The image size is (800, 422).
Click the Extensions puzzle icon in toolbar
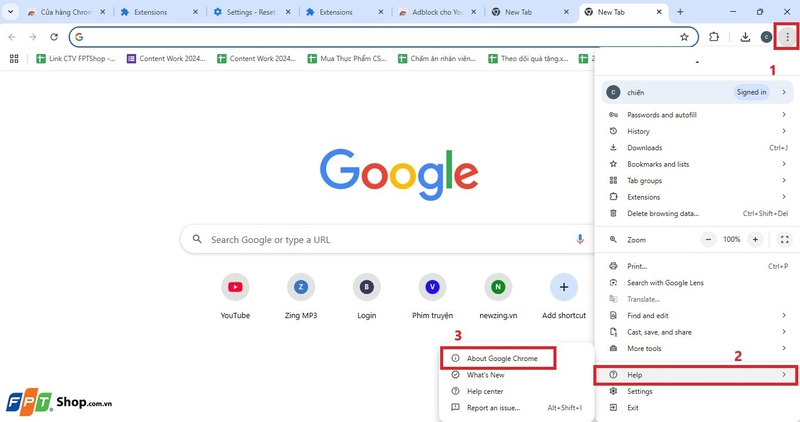(714, 37)
